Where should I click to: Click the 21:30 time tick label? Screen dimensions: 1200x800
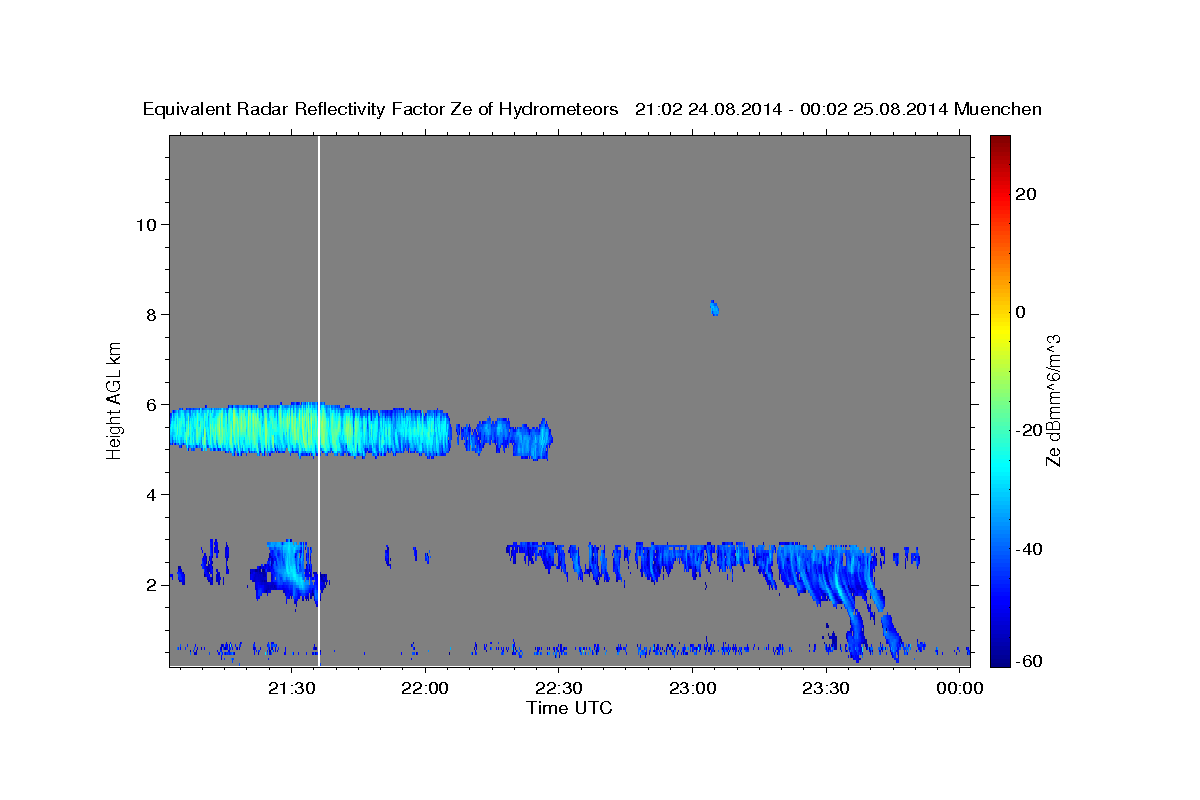click(291, 688)
